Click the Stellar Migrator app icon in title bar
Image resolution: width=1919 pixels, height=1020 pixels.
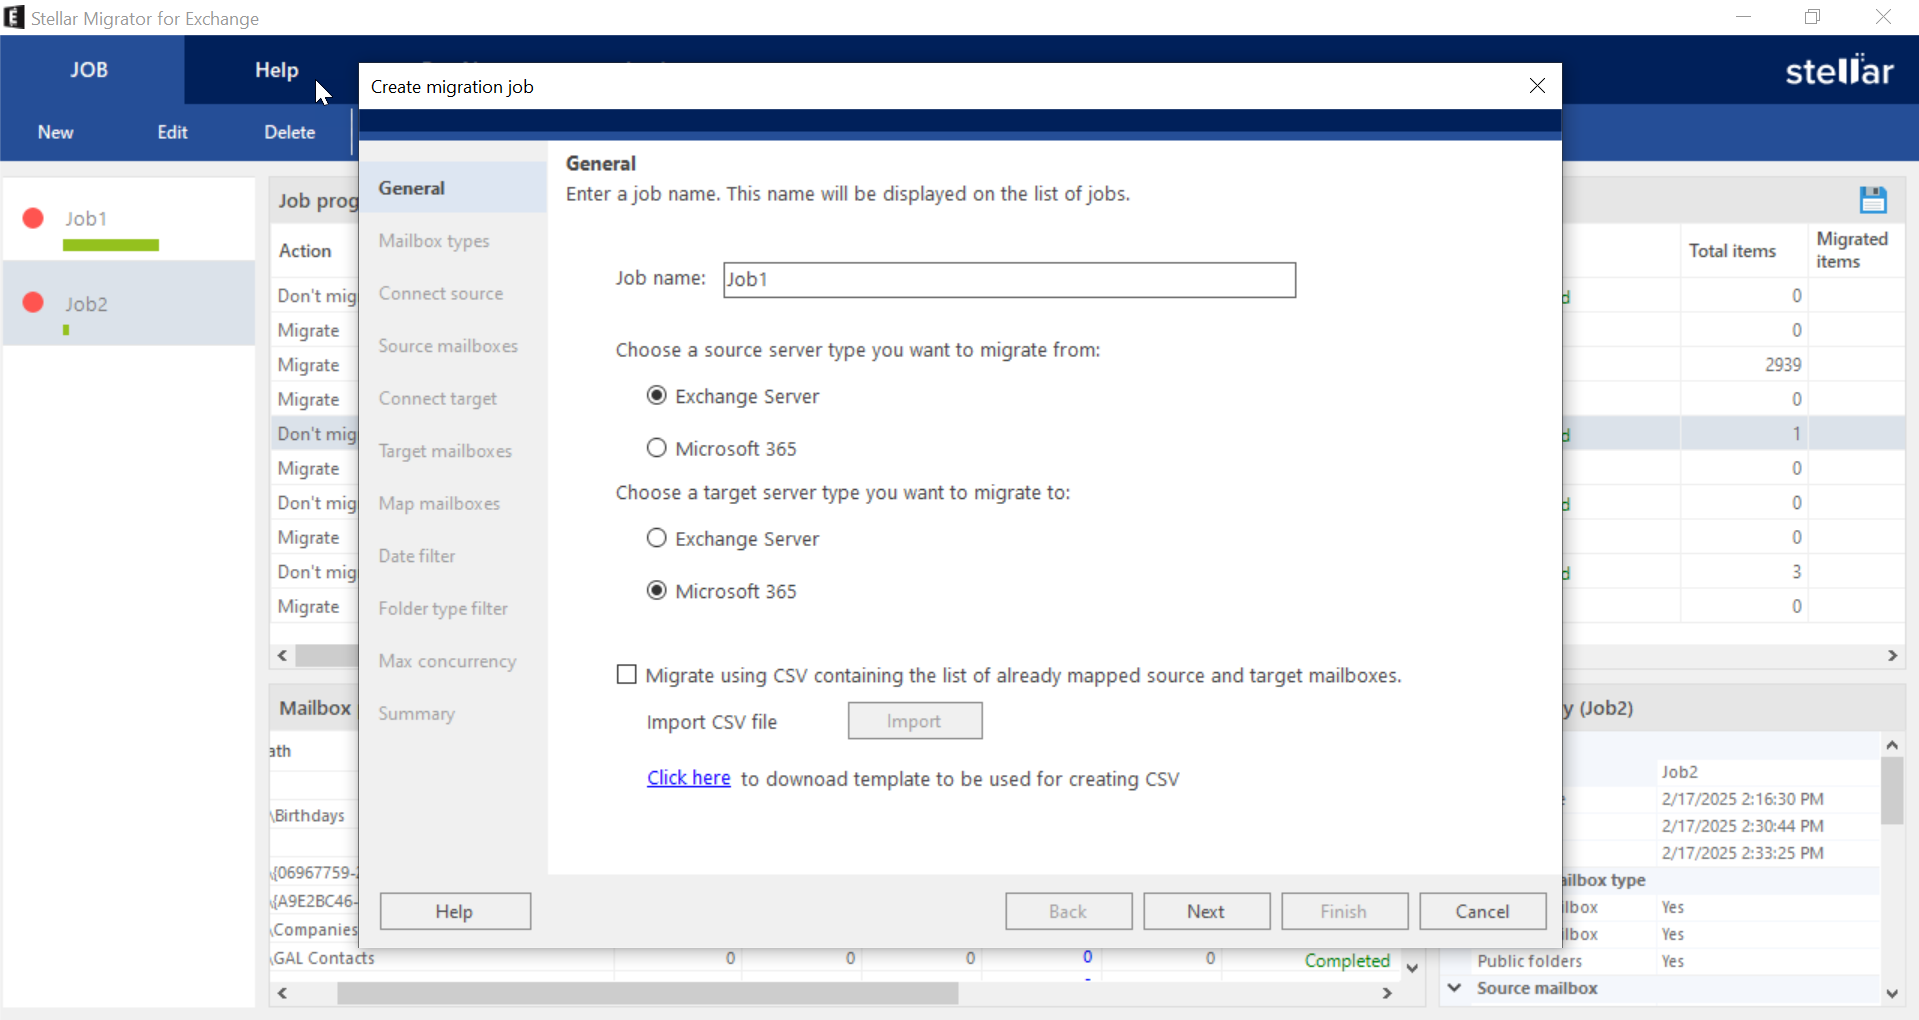point(14,17)
